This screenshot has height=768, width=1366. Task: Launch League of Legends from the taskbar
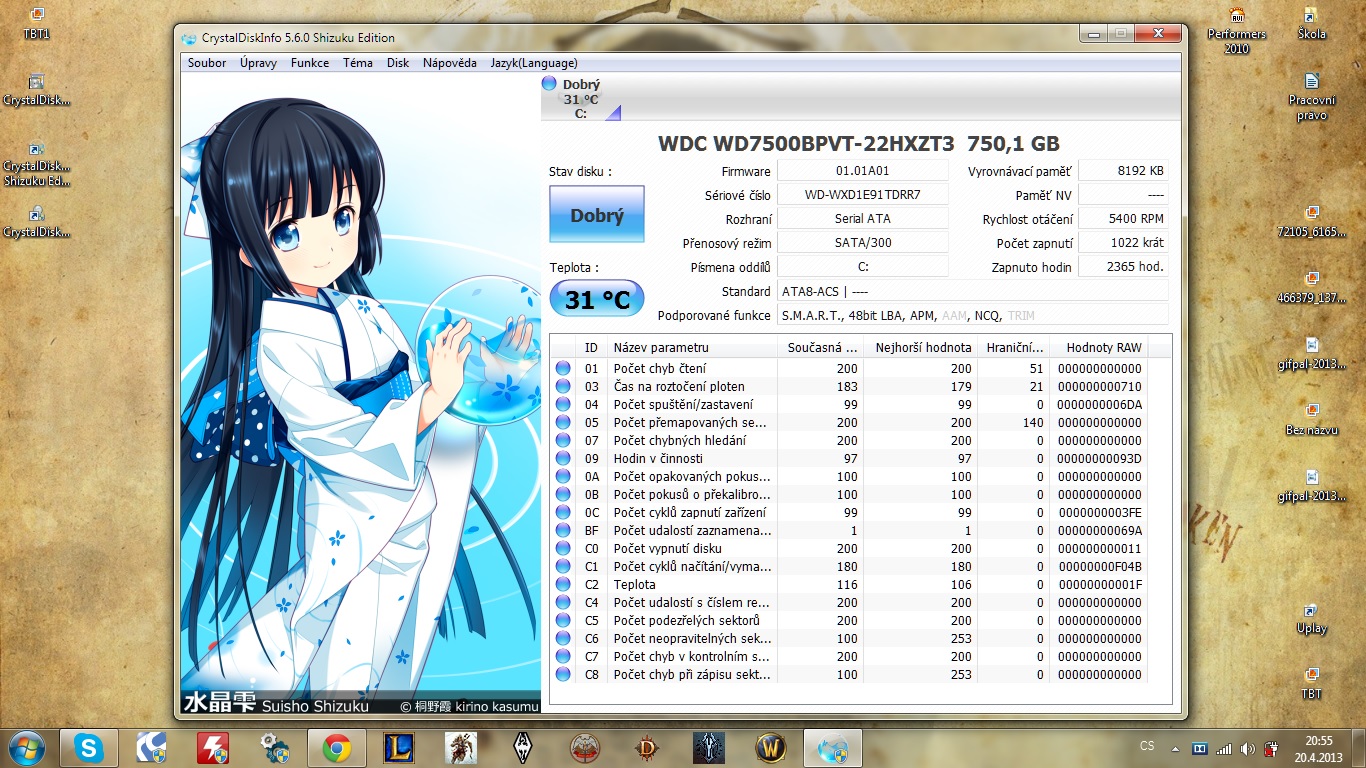pyautogui.click(x=398, y=748)
